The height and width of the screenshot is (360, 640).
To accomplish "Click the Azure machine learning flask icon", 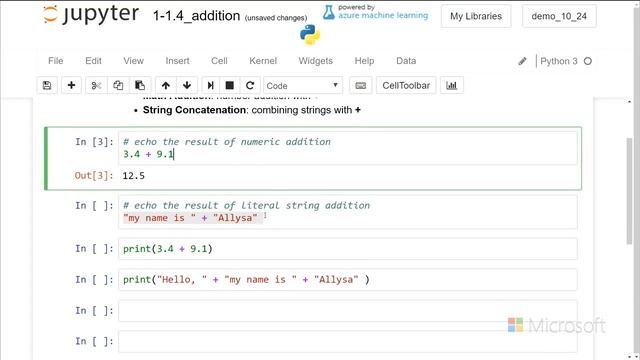I will (x=329, y=12).
